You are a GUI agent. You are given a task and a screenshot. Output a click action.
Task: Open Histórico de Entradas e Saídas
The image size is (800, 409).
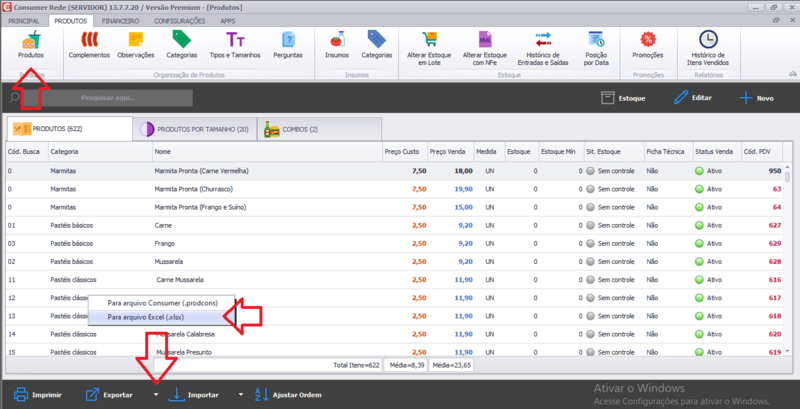pos(543,48)
